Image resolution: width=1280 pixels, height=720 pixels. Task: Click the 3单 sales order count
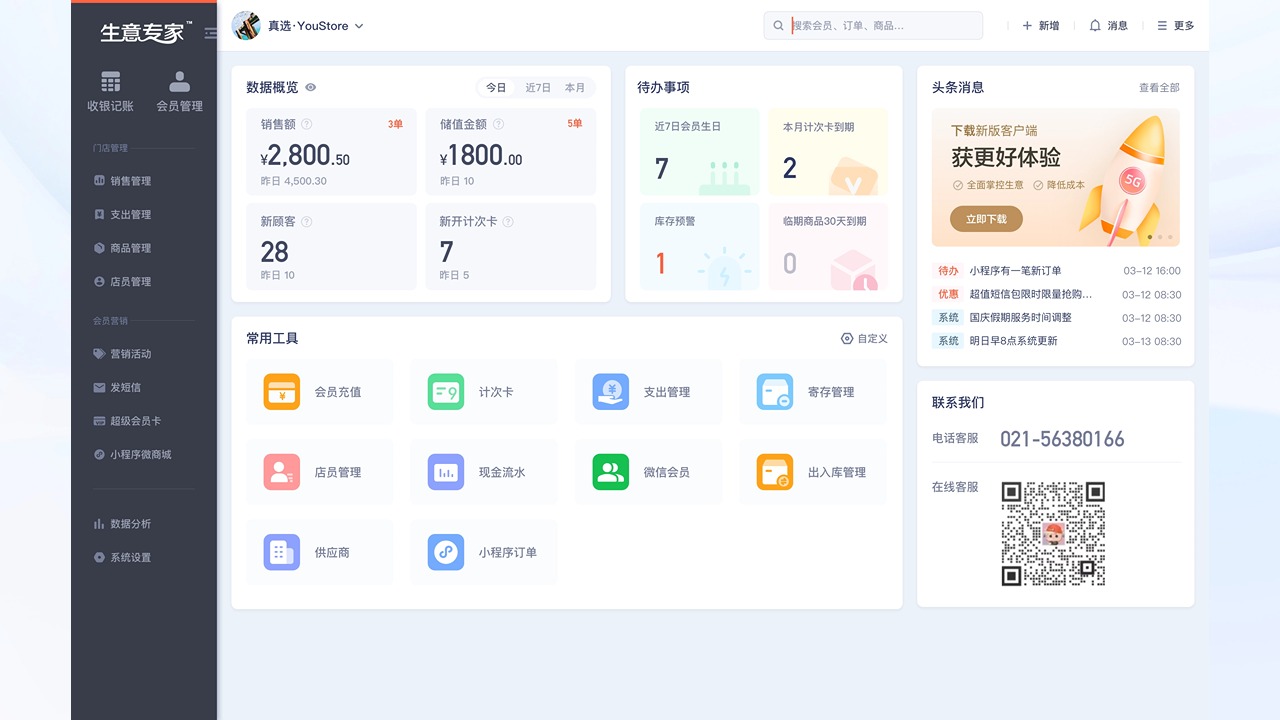click(395, 125)
